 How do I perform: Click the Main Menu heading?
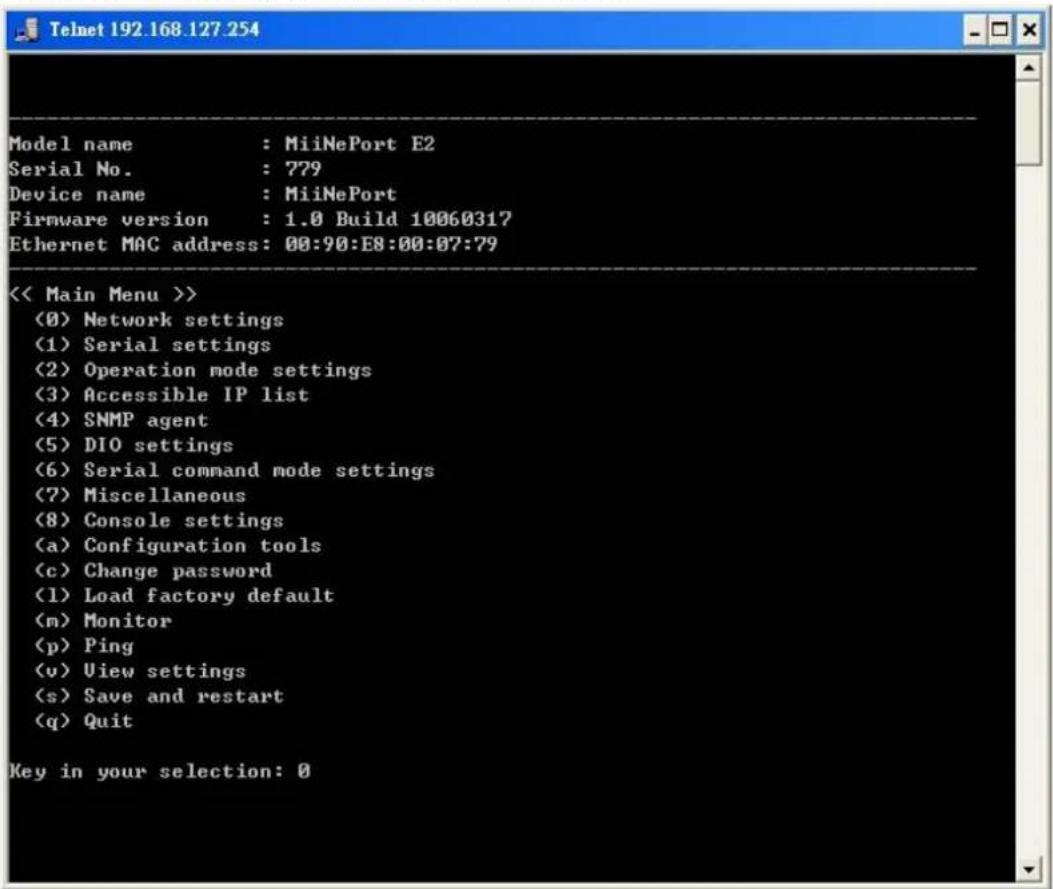click(x=103, y=295)
